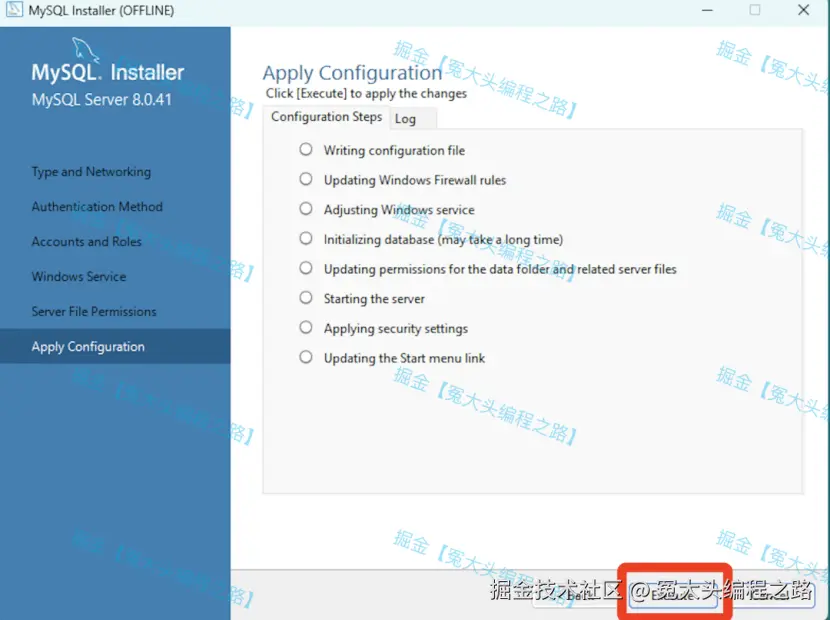Switch to the Configuration Steps tab
Viewport: 830px width, 620px height.
click(327, 117)
